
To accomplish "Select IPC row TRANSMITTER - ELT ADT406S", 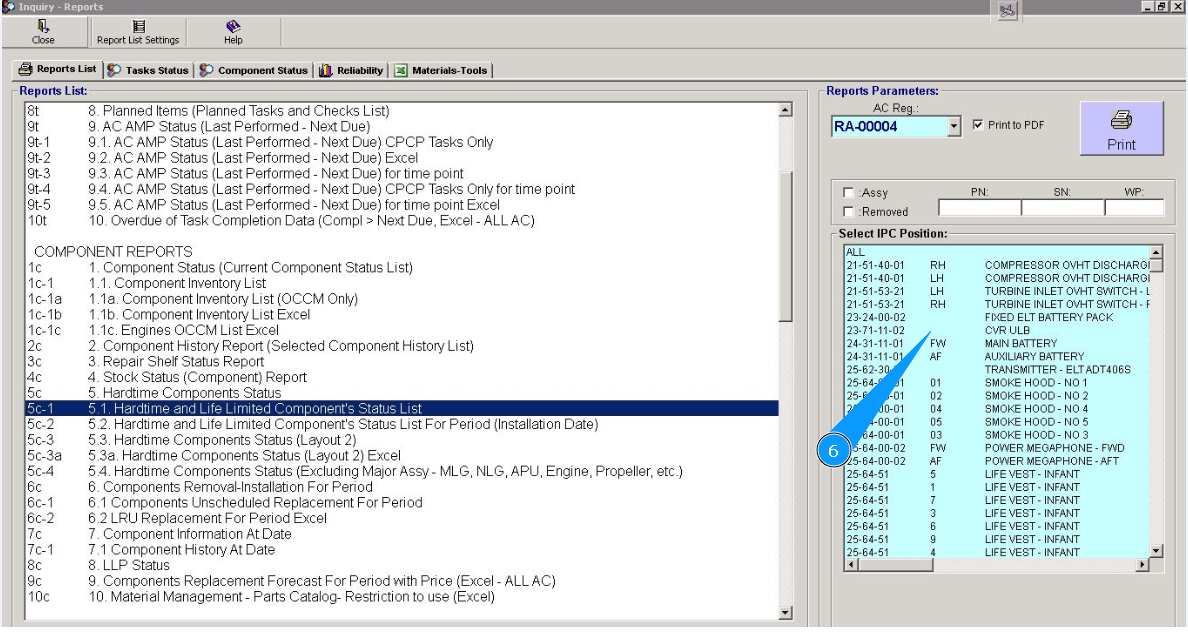I will coord(997,369).
